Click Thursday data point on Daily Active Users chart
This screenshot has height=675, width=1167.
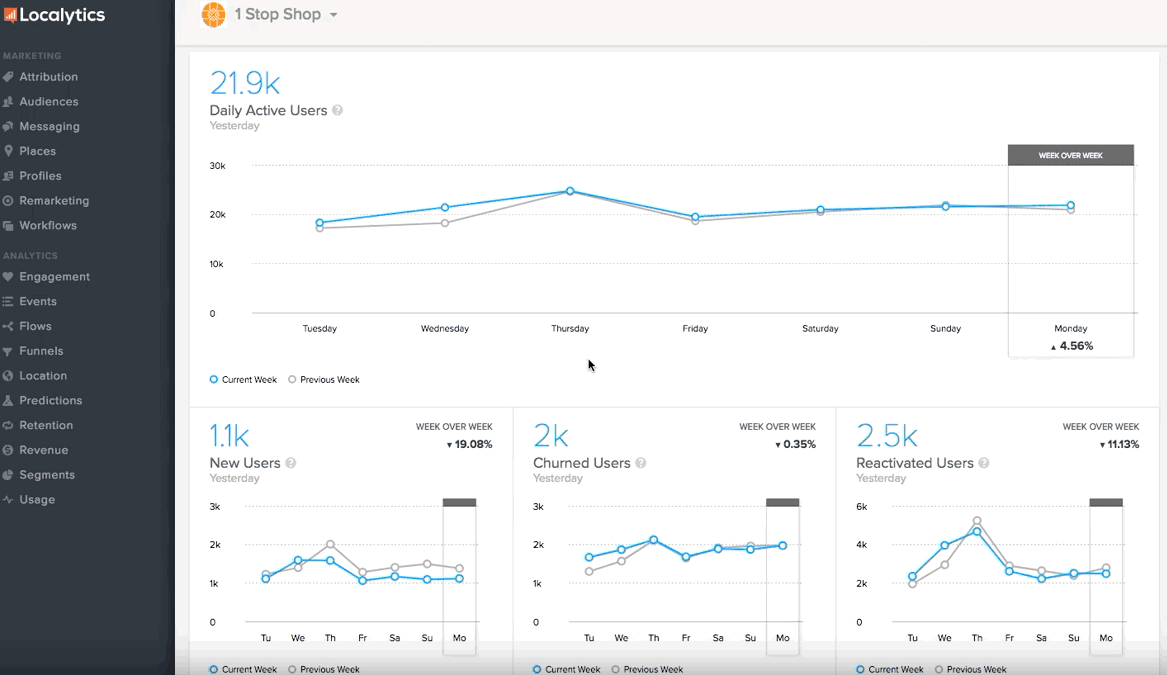pyautogui.click(x=570, y=191)
